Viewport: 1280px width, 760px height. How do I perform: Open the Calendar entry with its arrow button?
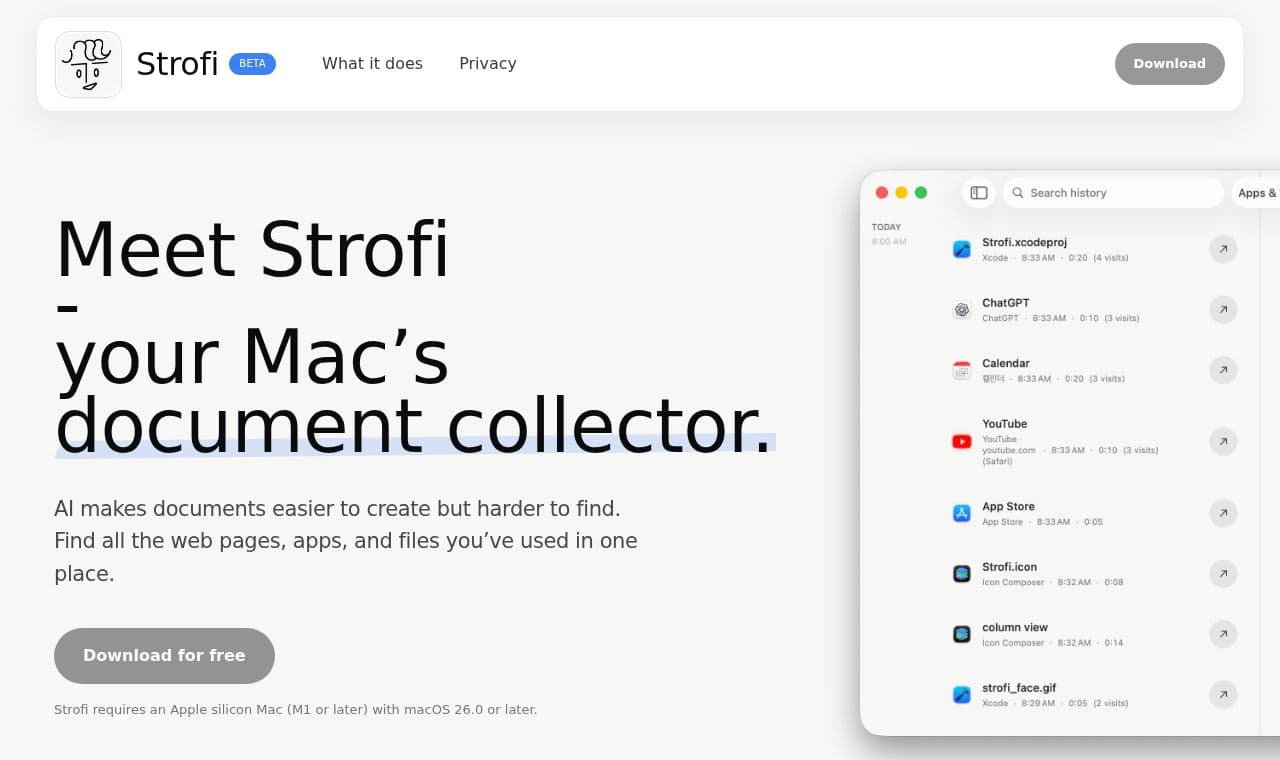[1223, 370]
